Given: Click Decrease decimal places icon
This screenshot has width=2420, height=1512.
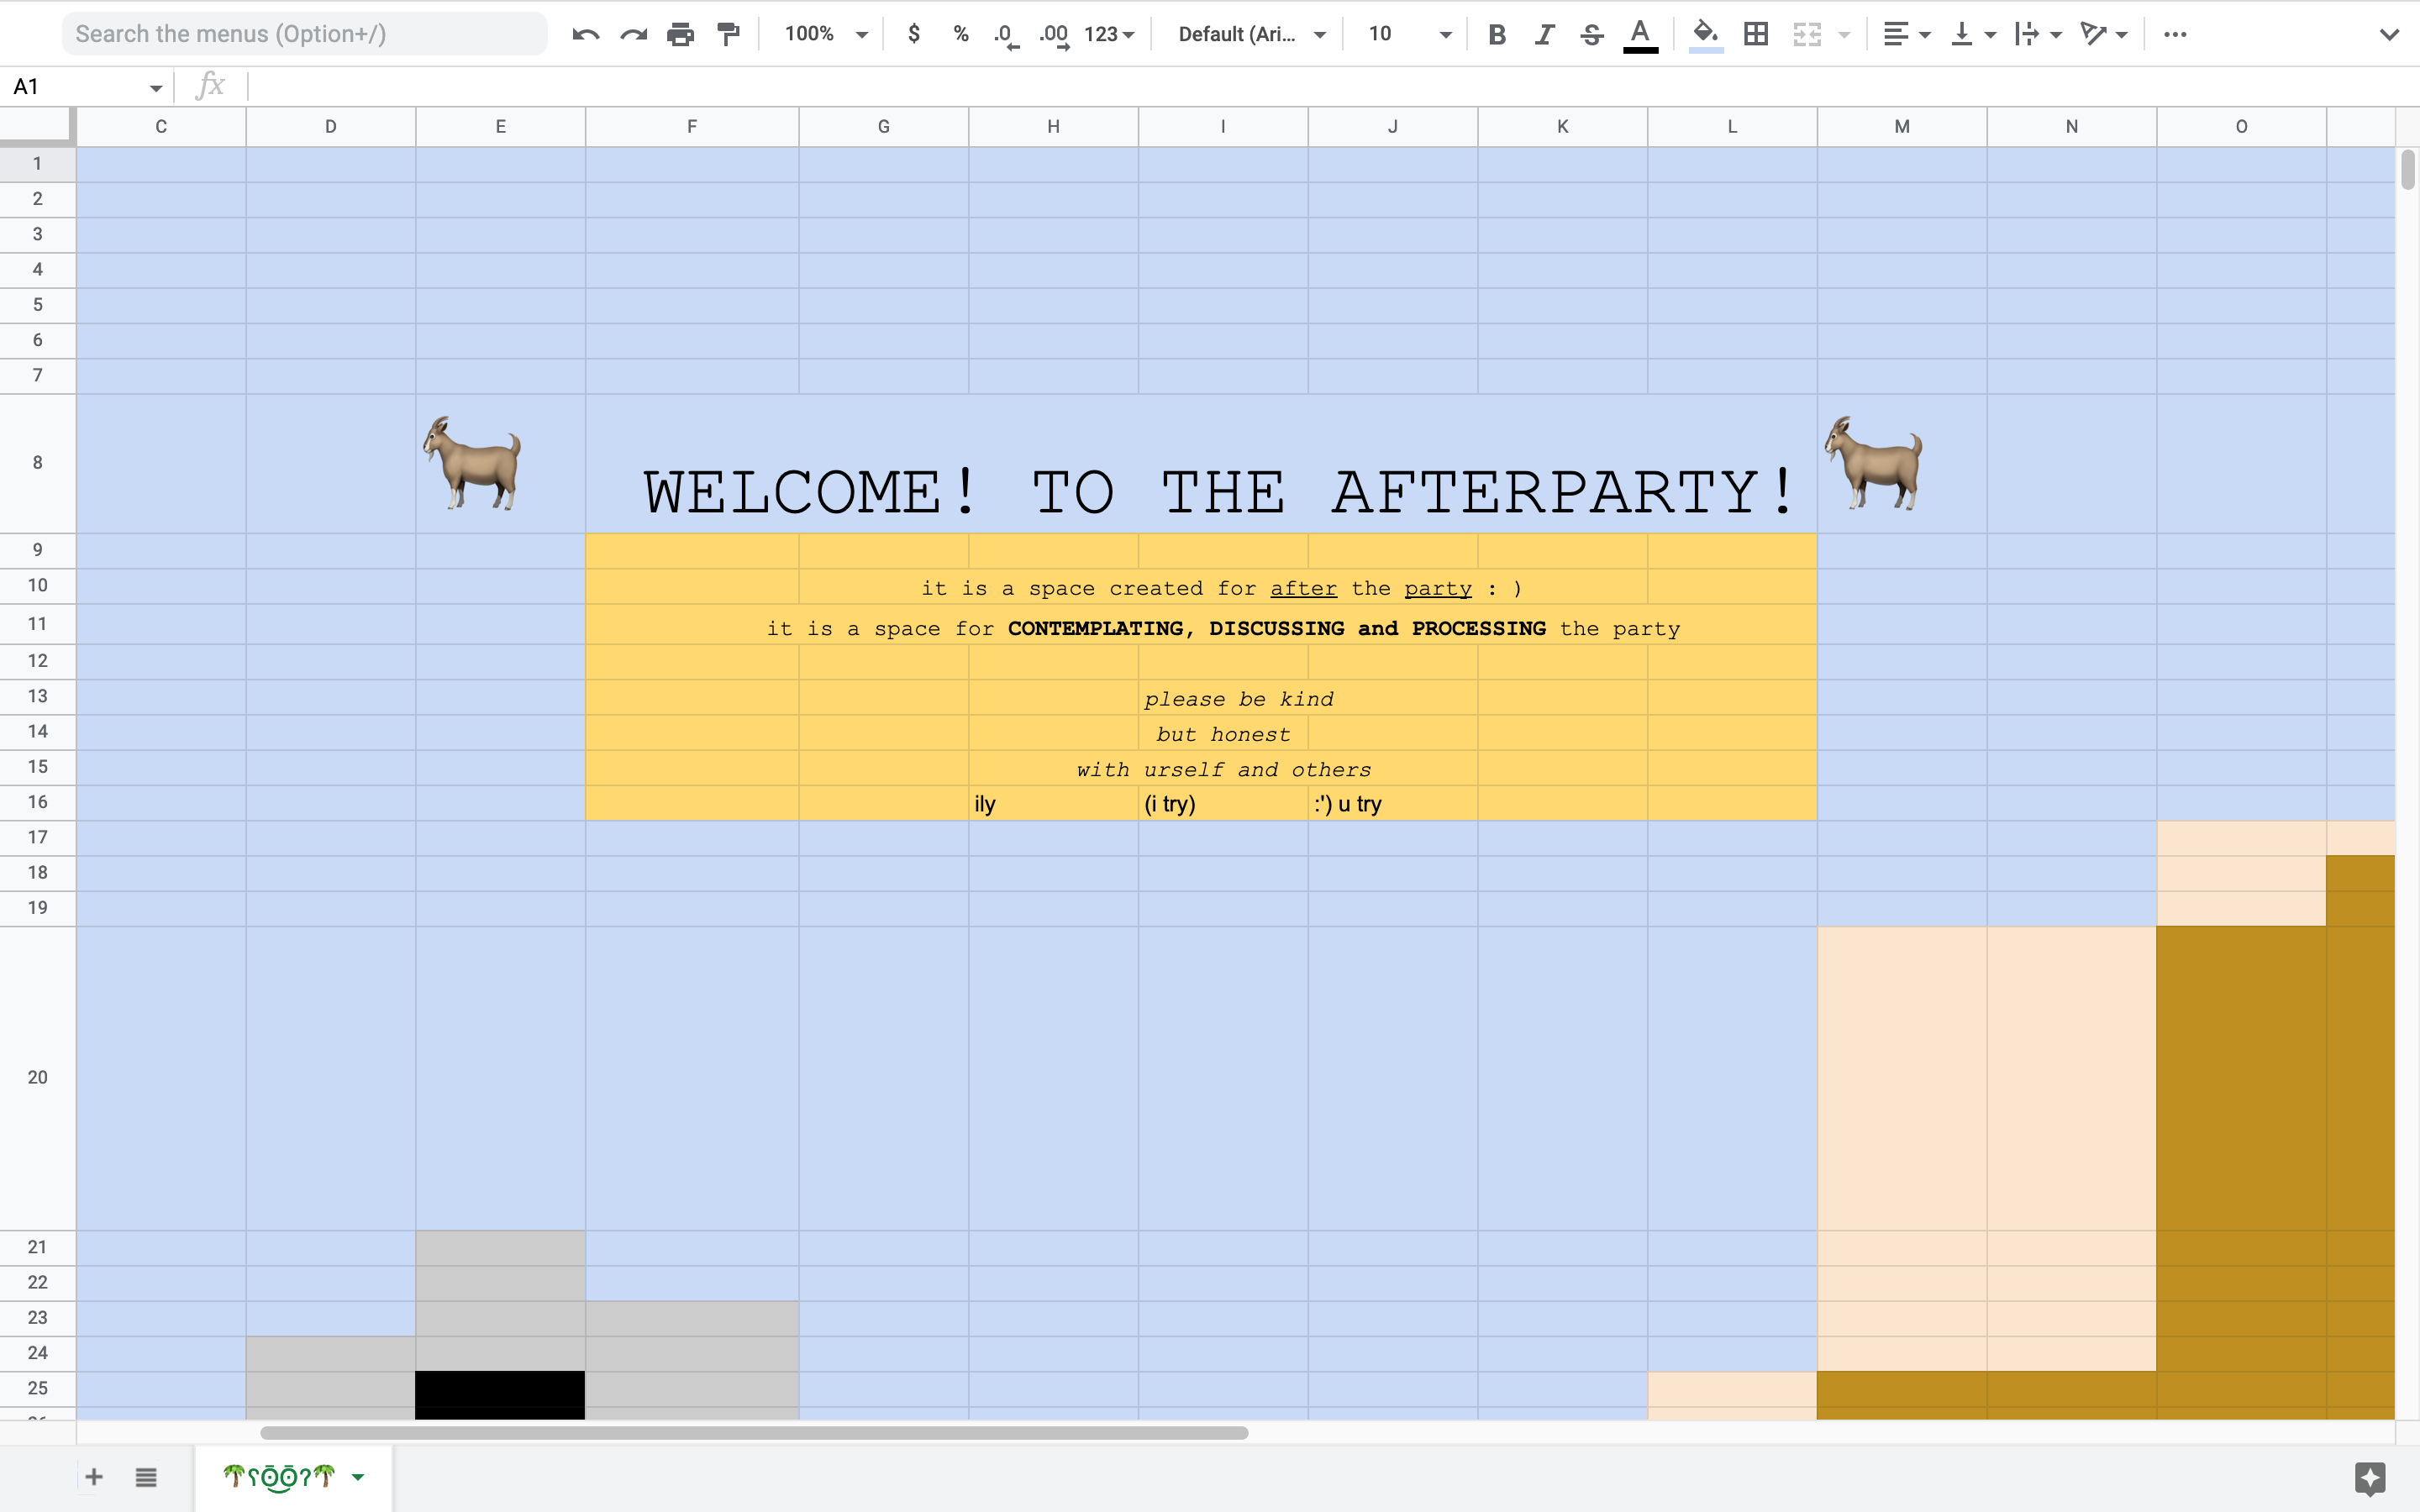Looking at the screenshot, I should point(1006,35).
